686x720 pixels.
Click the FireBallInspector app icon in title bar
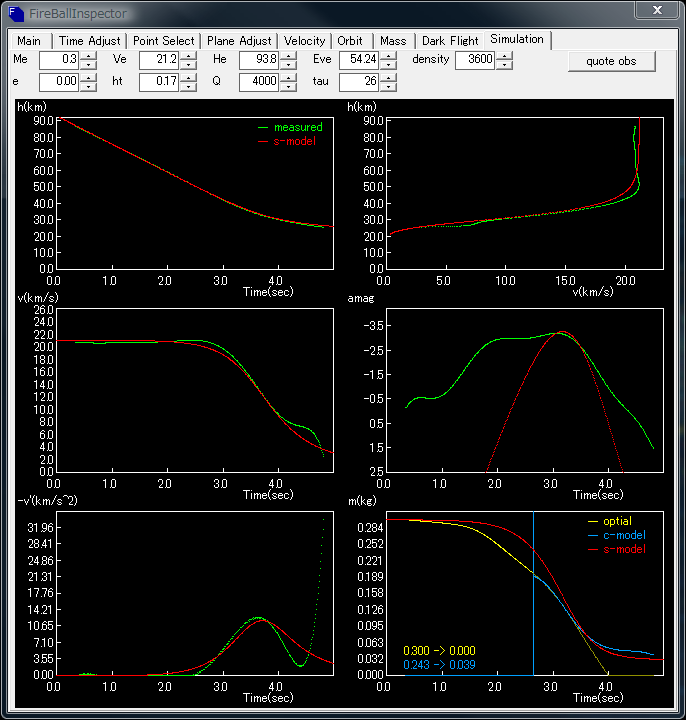coord(16,12)
